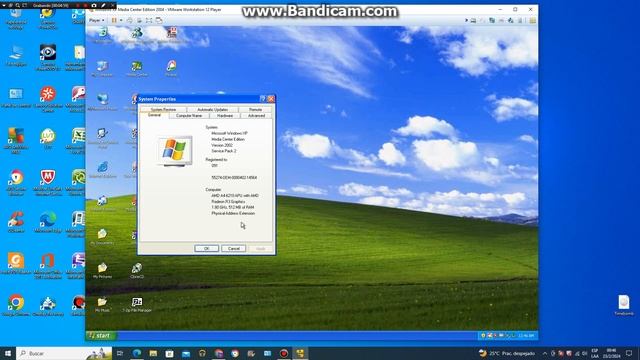Show hidden system tray icons chevron
This screenshot has height=360, width=640.
click(544, 353)
